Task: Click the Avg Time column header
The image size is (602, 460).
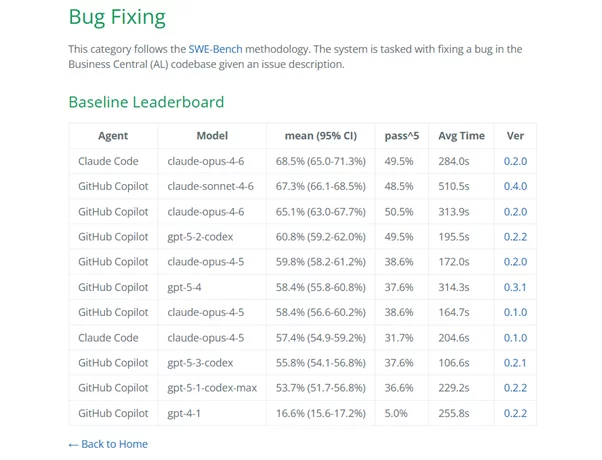Action: pyautogui.click(x=461, y=136)
